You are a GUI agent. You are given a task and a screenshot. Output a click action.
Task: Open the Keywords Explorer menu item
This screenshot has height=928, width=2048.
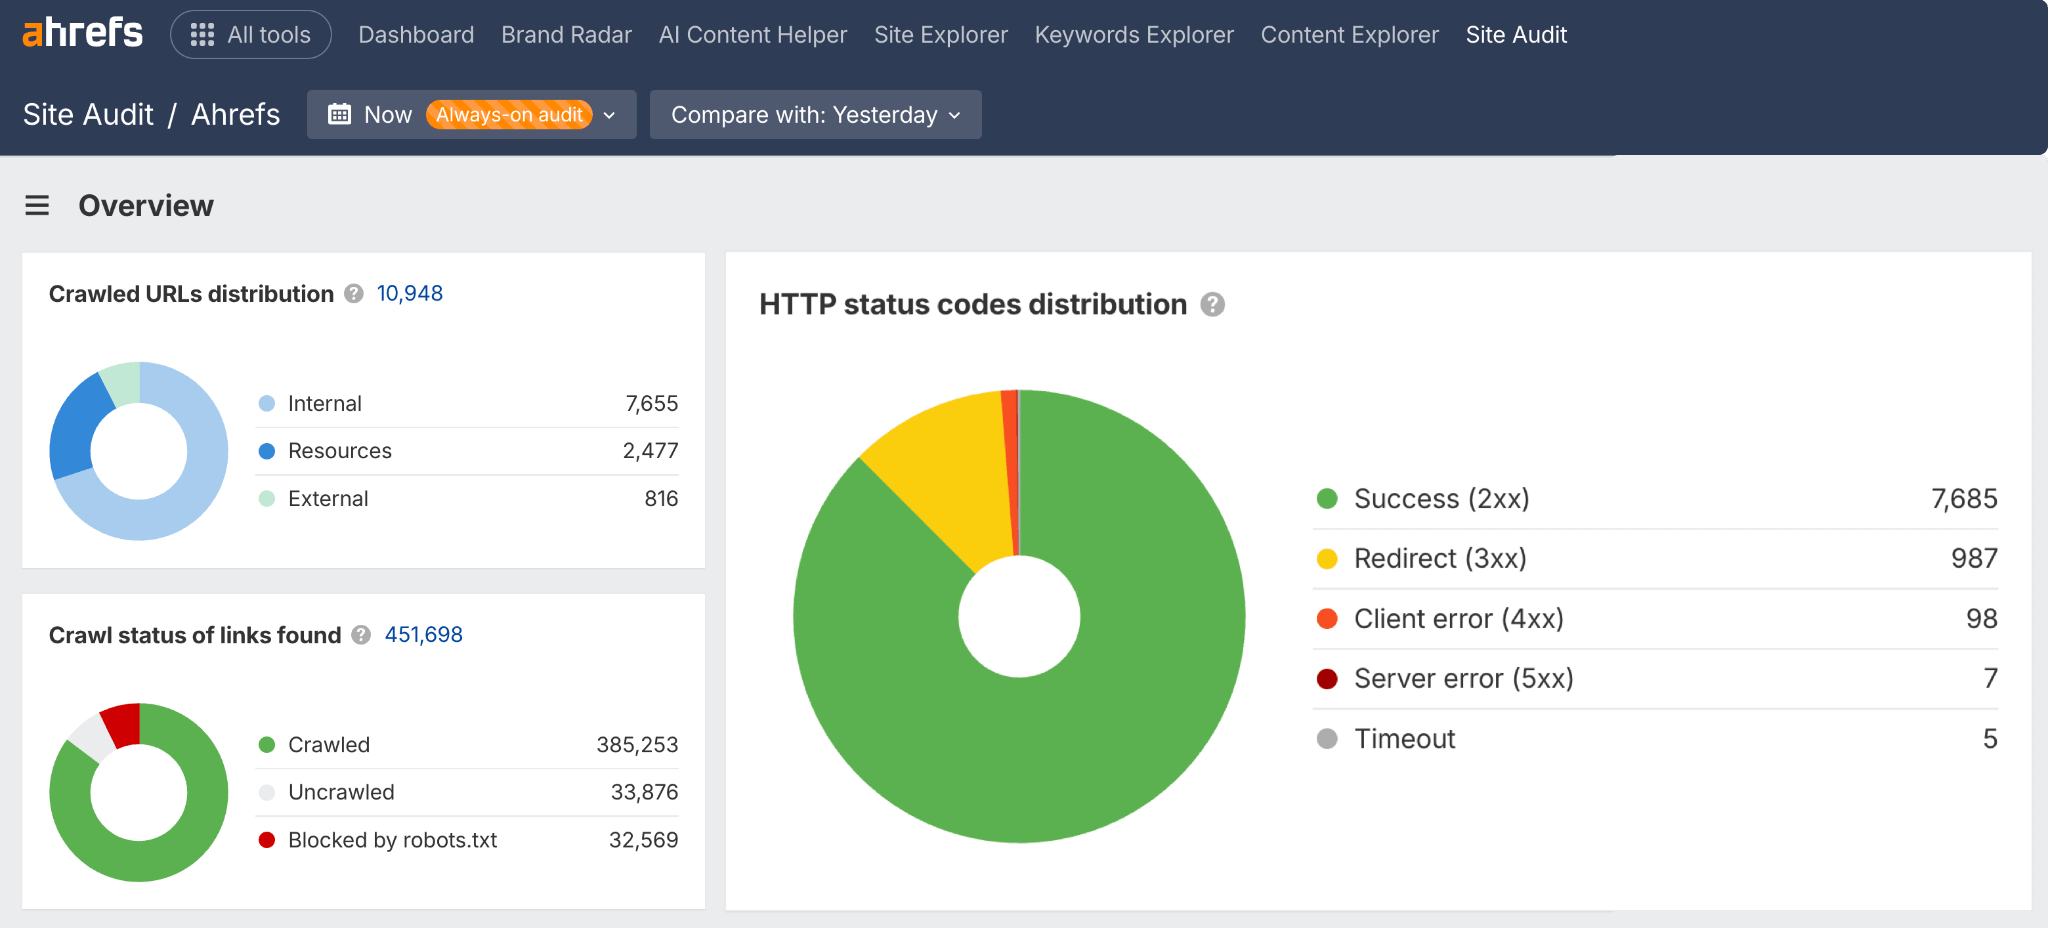(1133, 34)
